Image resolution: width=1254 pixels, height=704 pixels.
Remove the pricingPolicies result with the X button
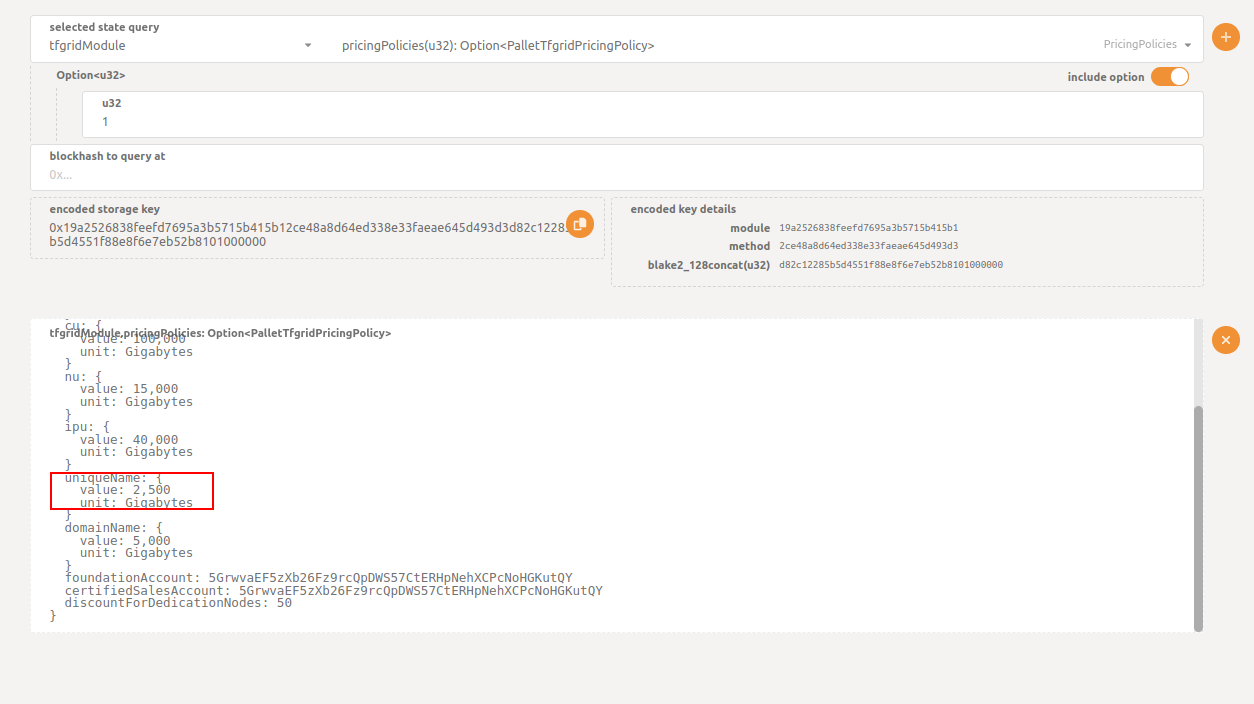pos(1225,340)
